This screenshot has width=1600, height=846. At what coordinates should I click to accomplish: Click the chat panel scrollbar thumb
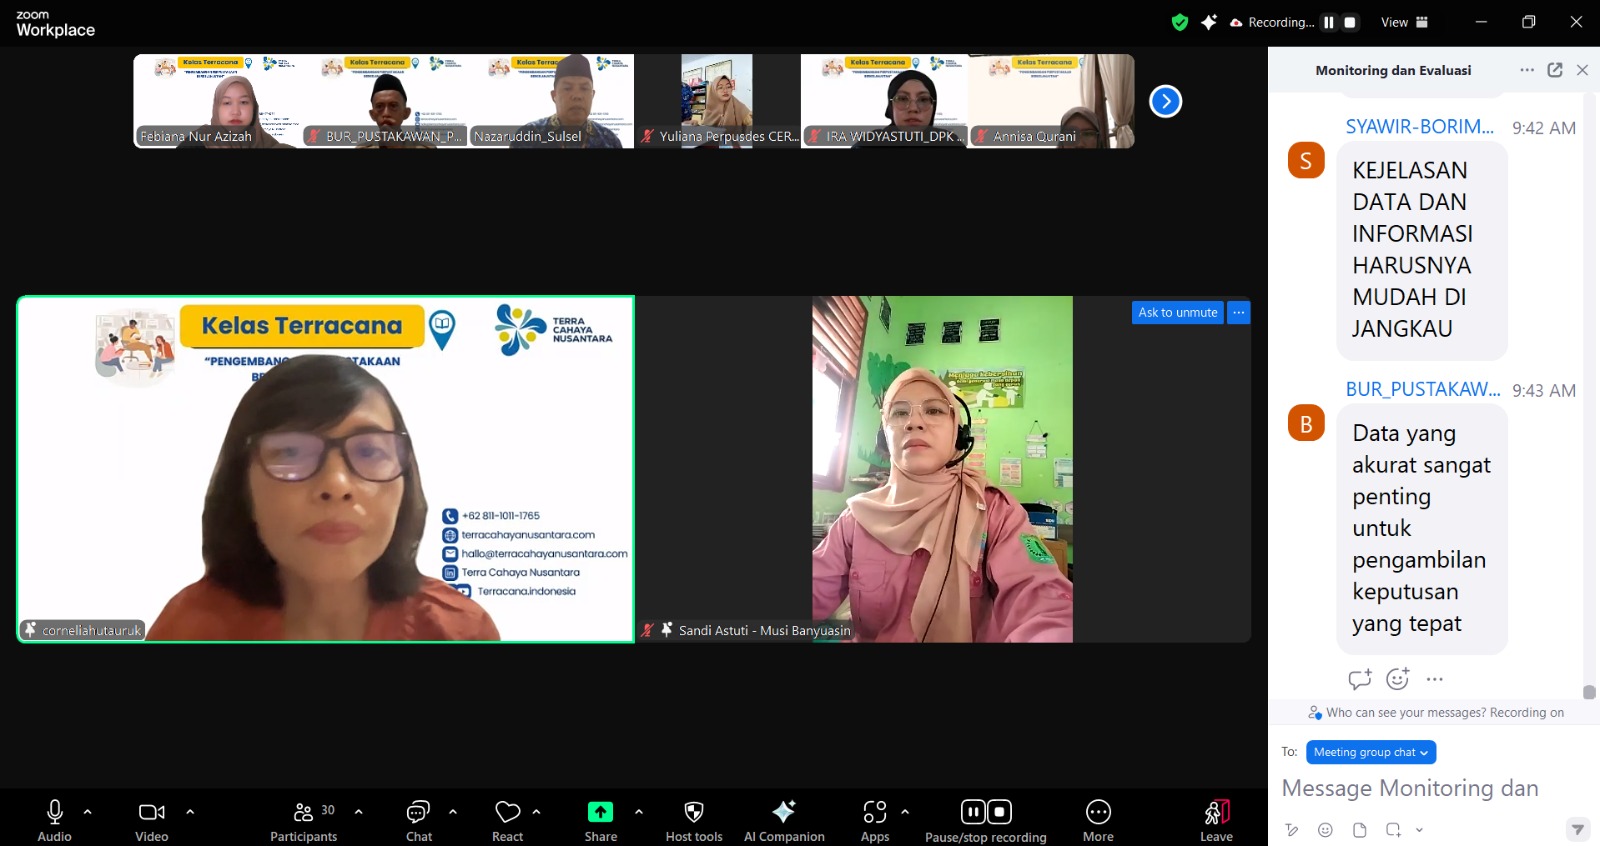[x=1589, y=692]
